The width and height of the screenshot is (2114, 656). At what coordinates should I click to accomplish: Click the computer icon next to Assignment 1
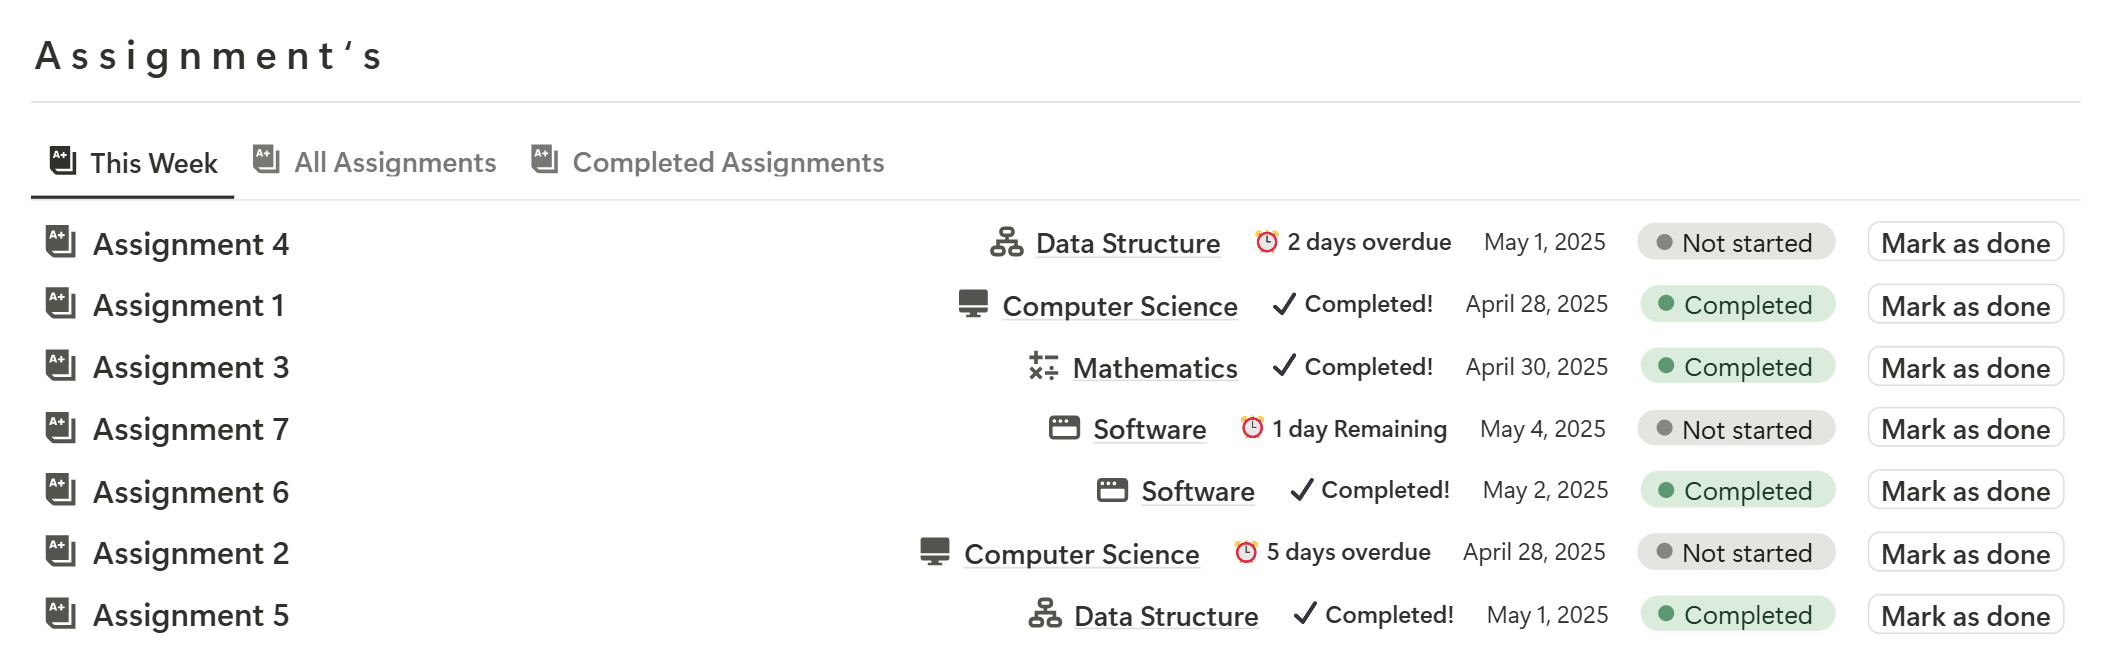[973, 304]
